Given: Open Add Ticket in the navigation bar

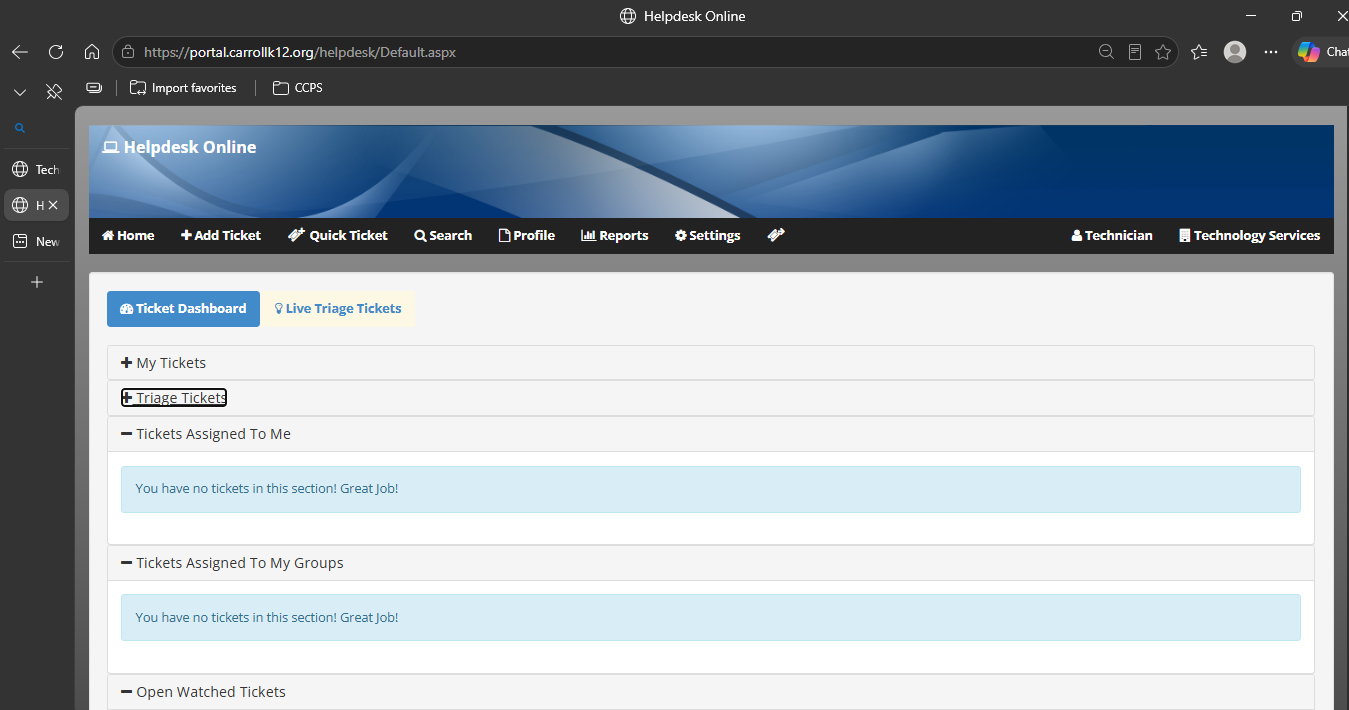Looking at the screenshot, I should click(221, 236).
